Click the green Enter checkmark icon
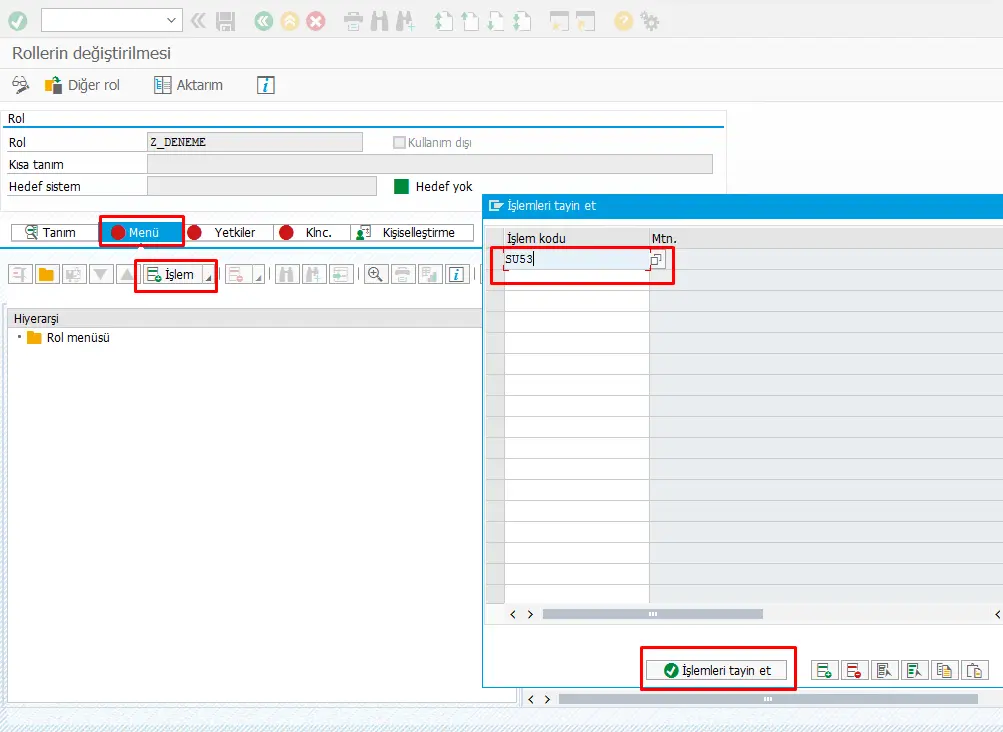This screenshot has width=1003, height=732. point(17,20)
